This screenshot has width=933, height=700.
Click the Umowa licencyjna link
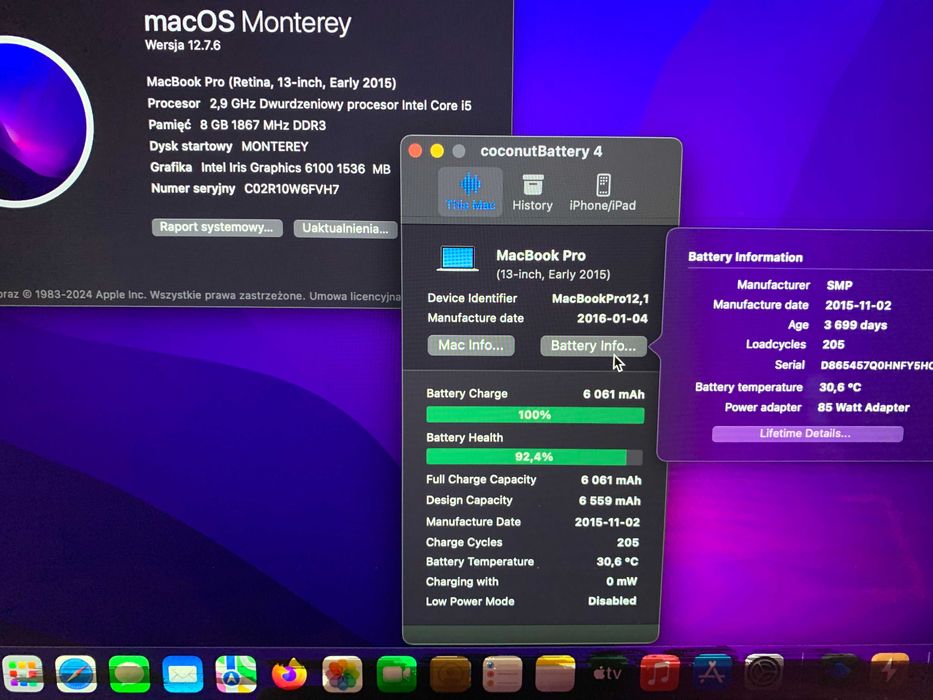click(355, 296)
